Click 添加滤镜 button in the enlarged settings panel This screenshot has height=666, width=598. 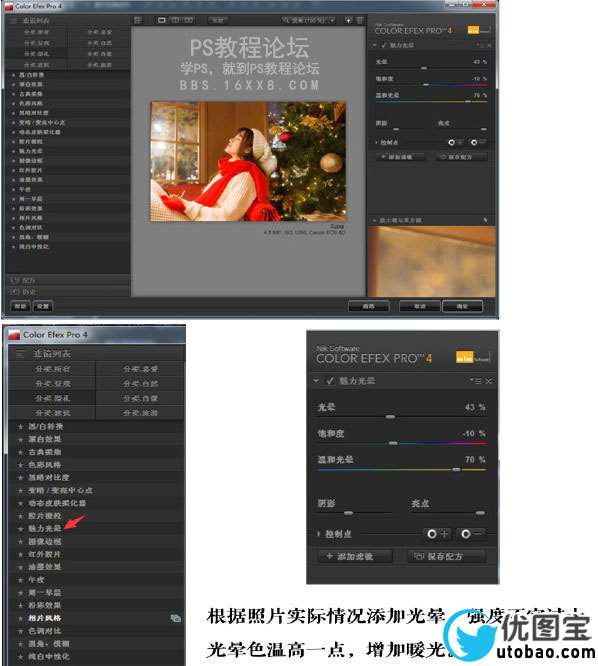(x=355, y=556)
